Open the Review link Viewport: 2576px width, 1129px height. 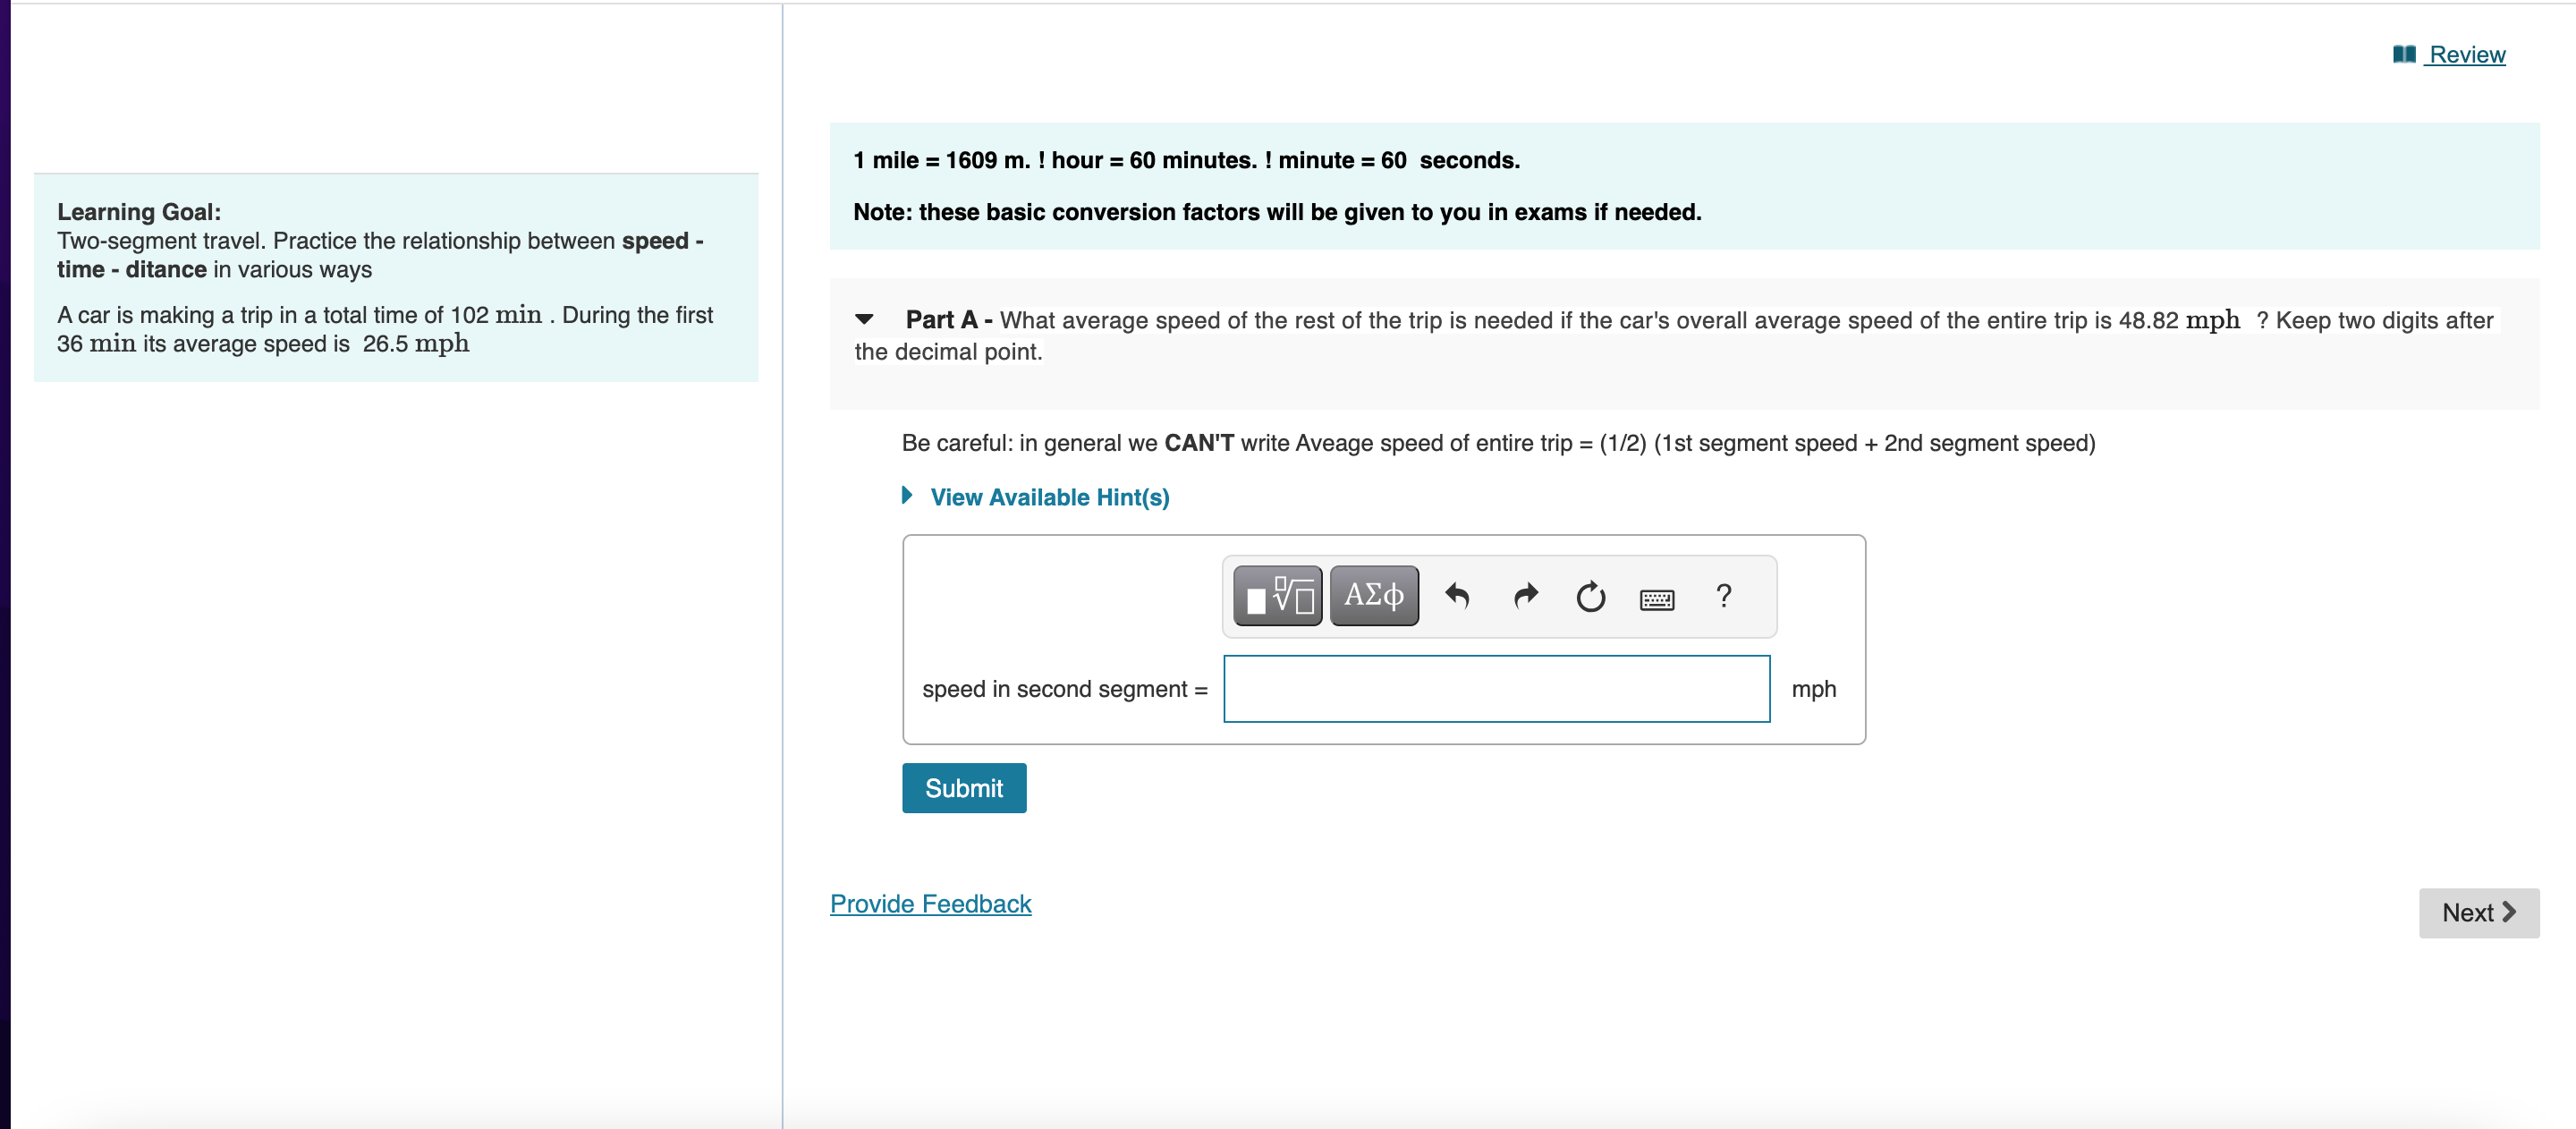click(x=2465, y=55)
